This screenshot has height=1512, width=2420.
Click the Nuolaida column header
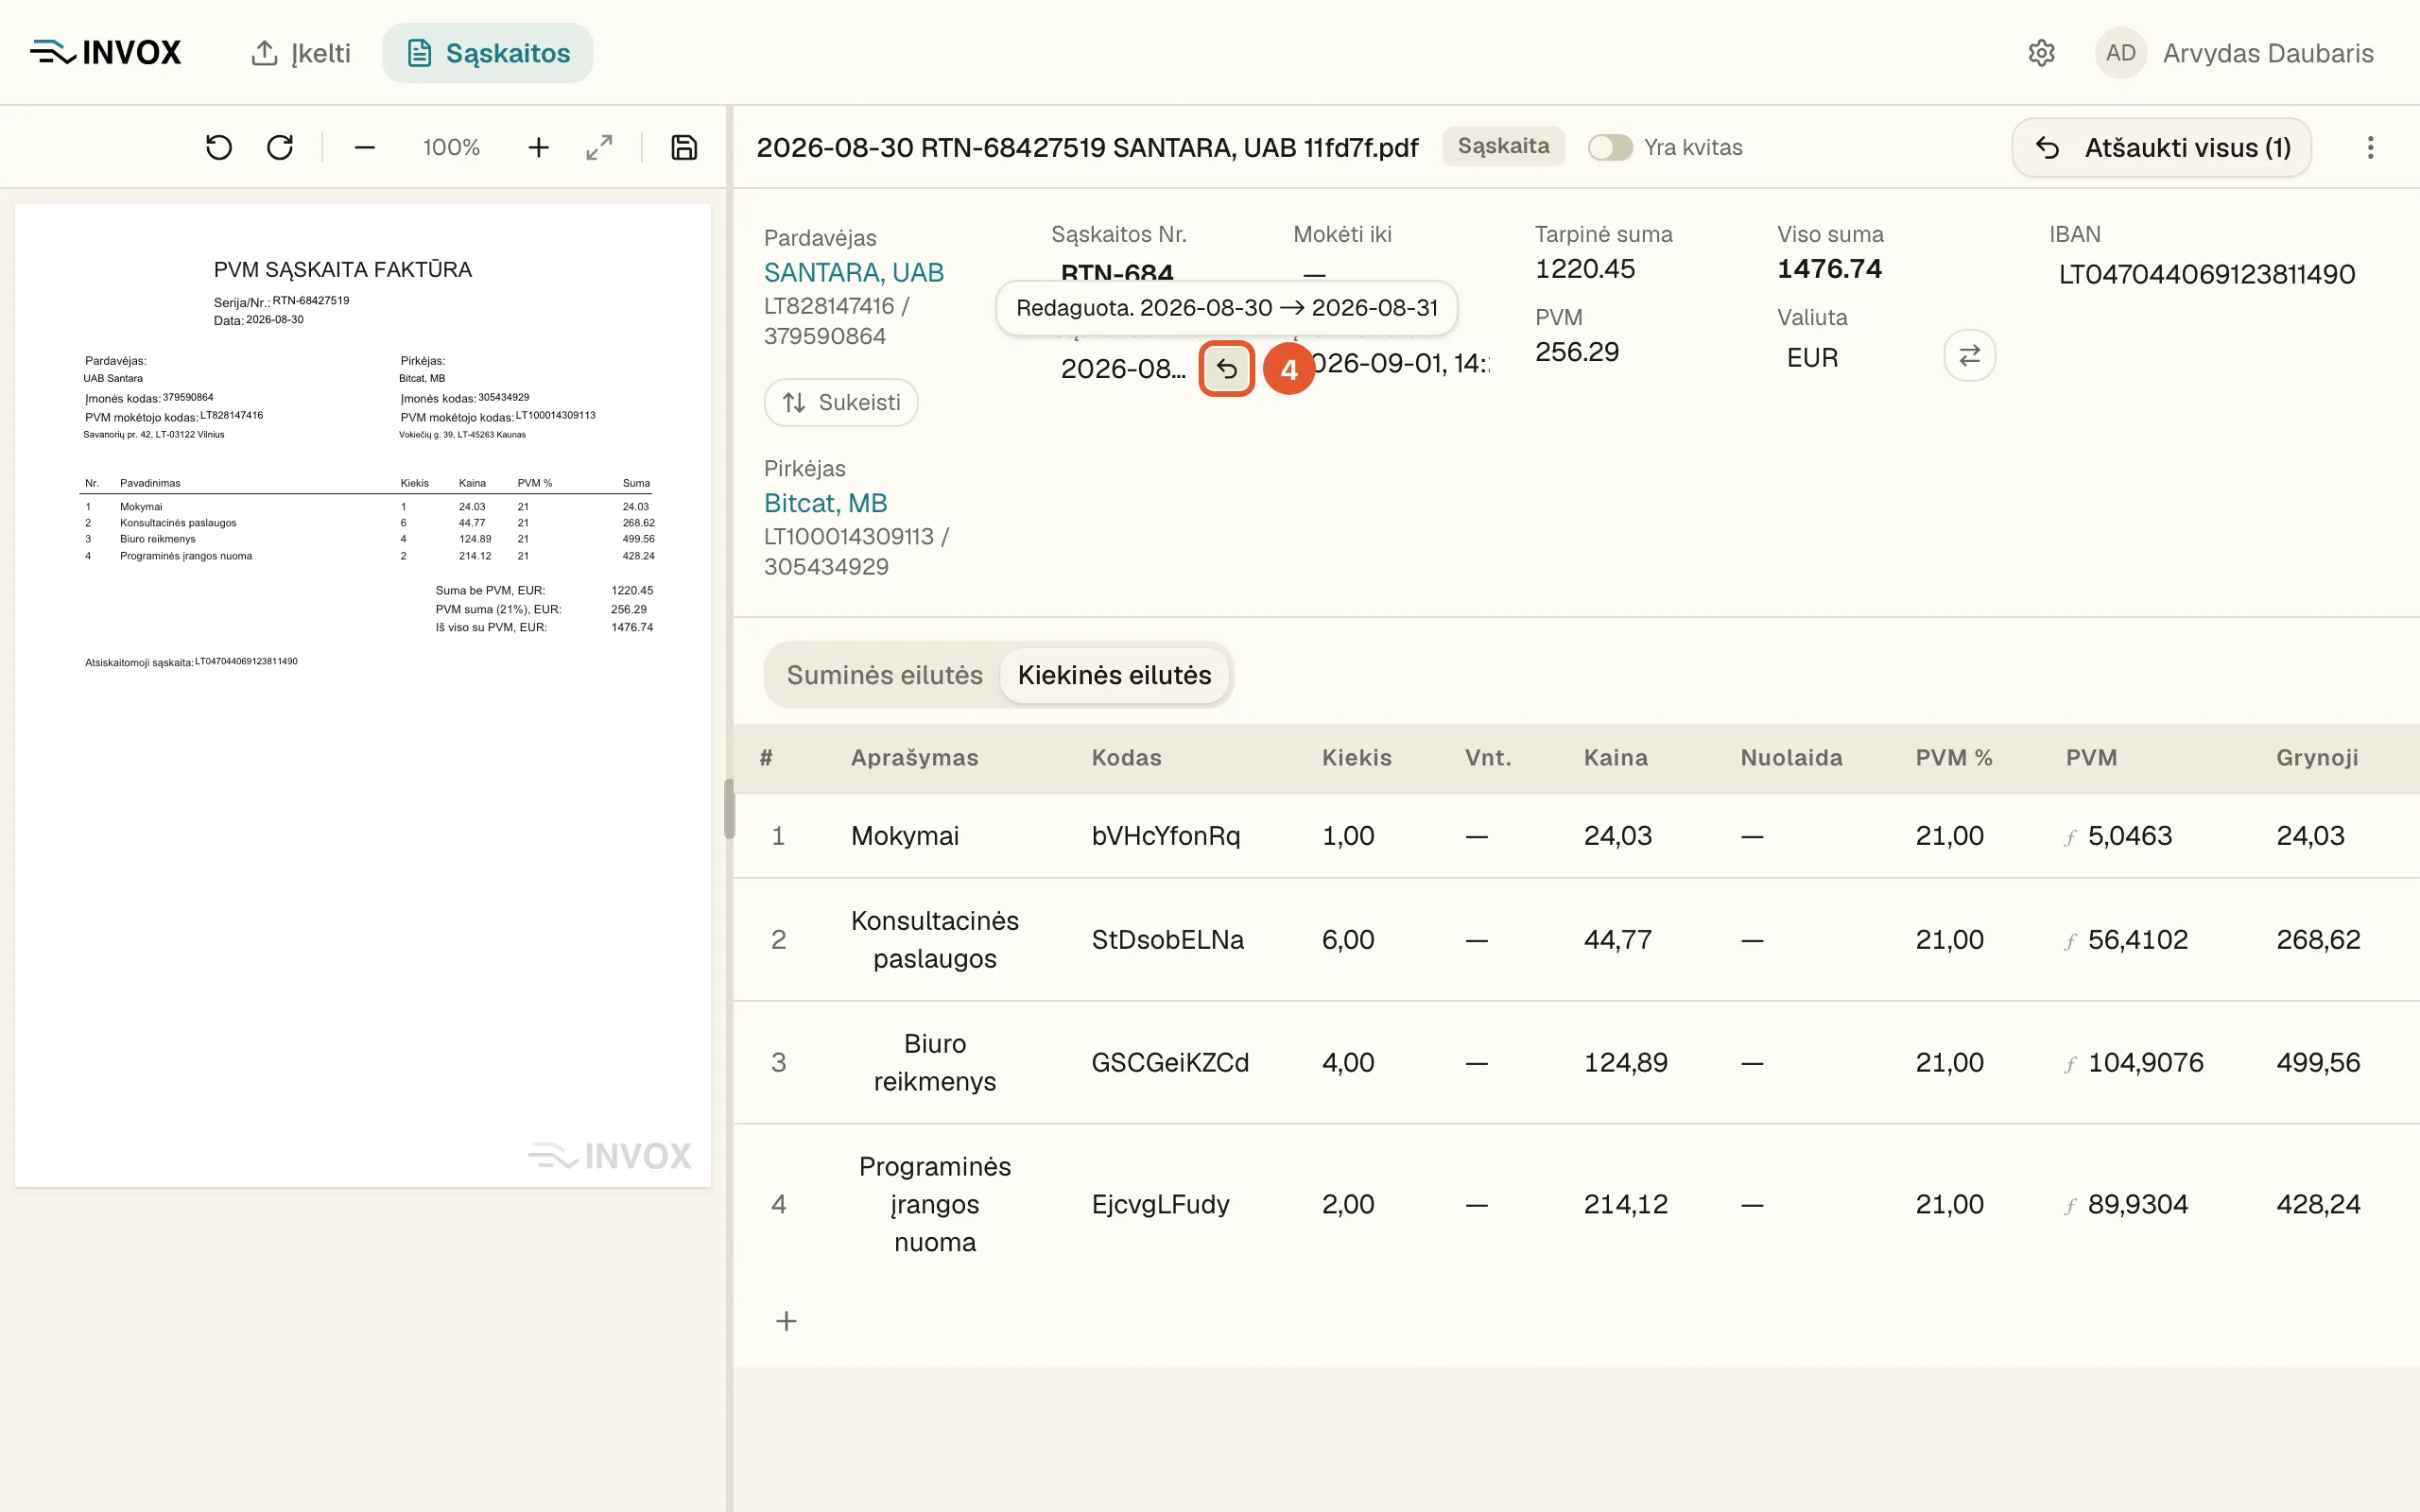(x=1791, y=758)
